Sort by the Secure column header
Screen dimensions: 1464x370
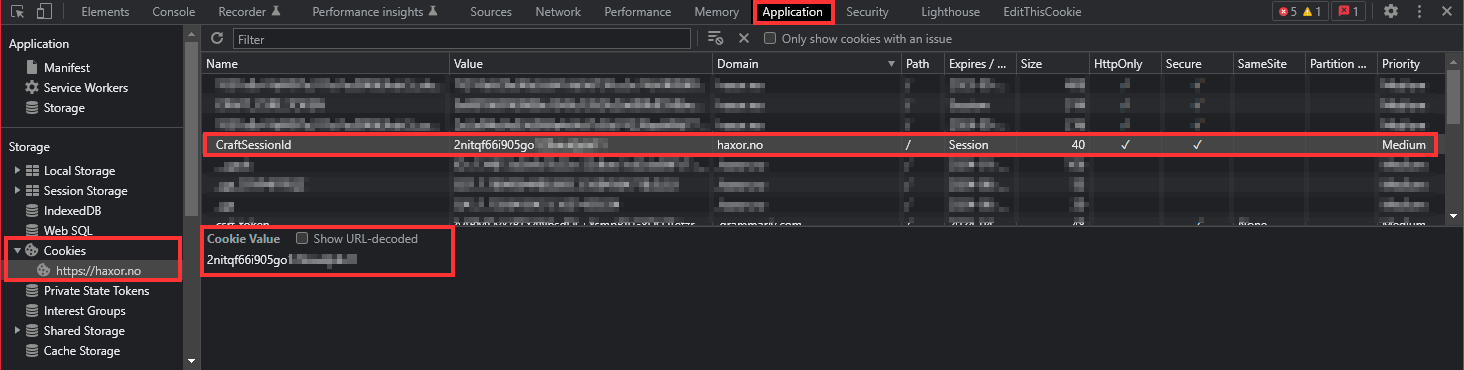click(1196, 63)
